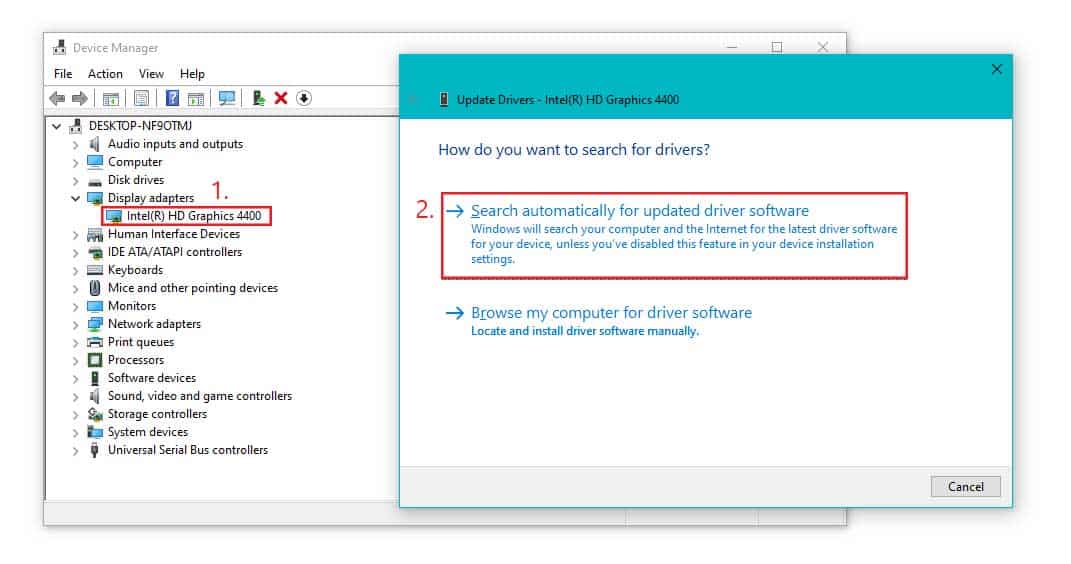Image resolution: width=1071 pixels, height=564 pixels.
Task: Open the View menu
Action: [151, 74]
